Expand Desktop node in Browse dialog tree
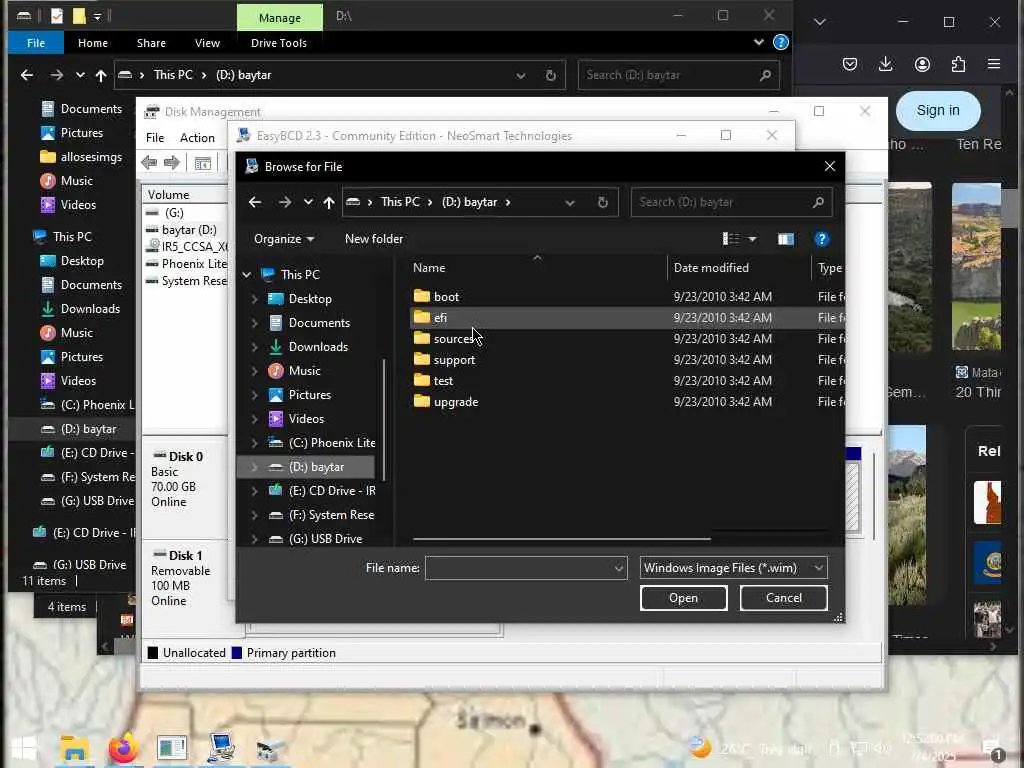Screen dimensions: 1024x768 click(x=255, y=299)
